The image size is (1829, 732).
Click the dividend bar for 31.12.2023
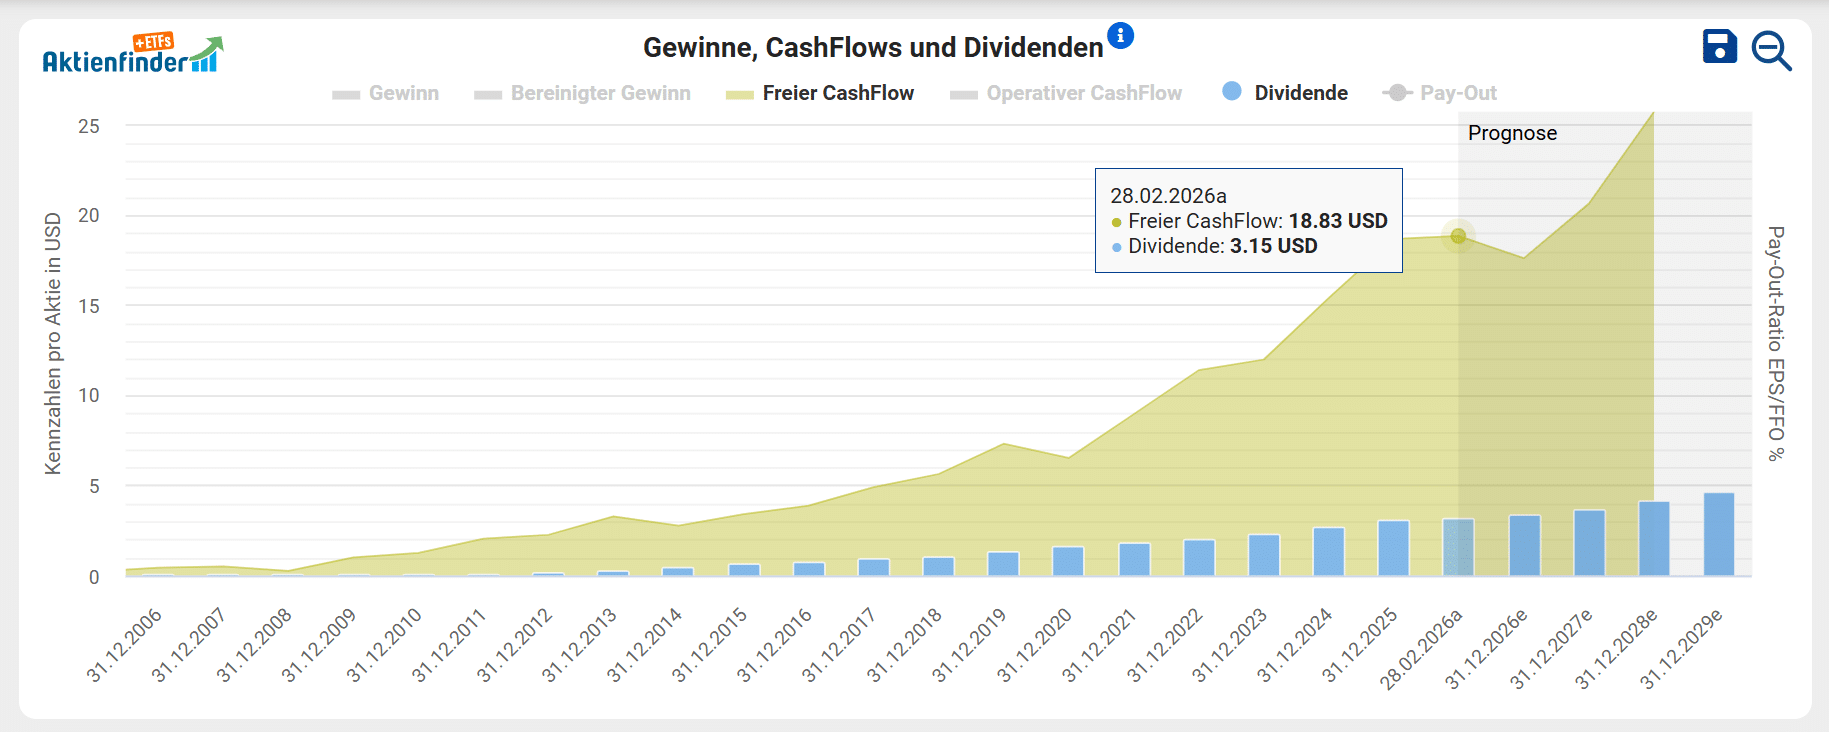tap(1263, 555)
